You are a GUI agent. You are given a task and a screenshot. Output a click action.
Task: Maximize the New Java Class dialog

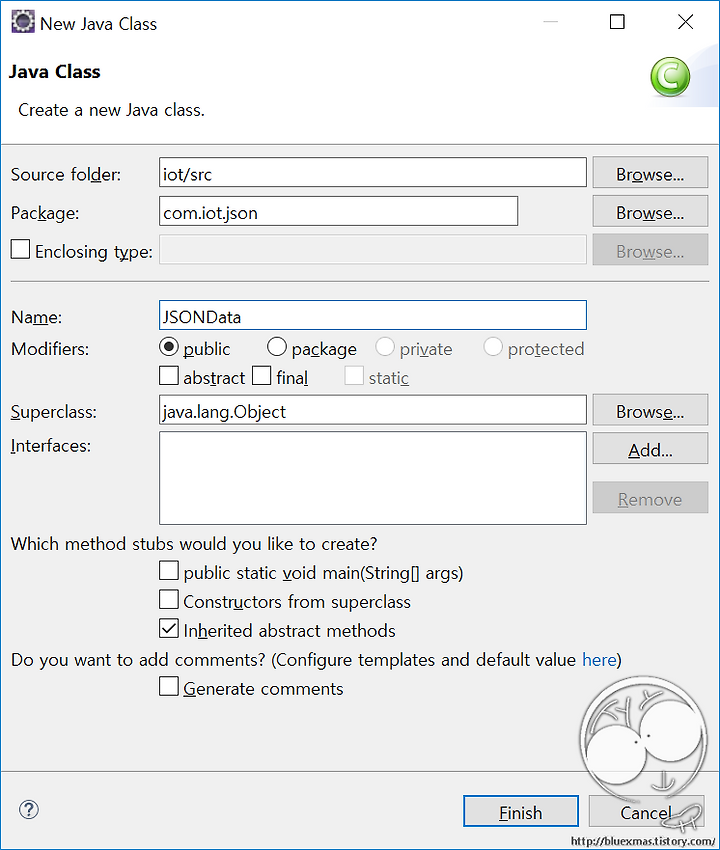(x=617, y=22)
